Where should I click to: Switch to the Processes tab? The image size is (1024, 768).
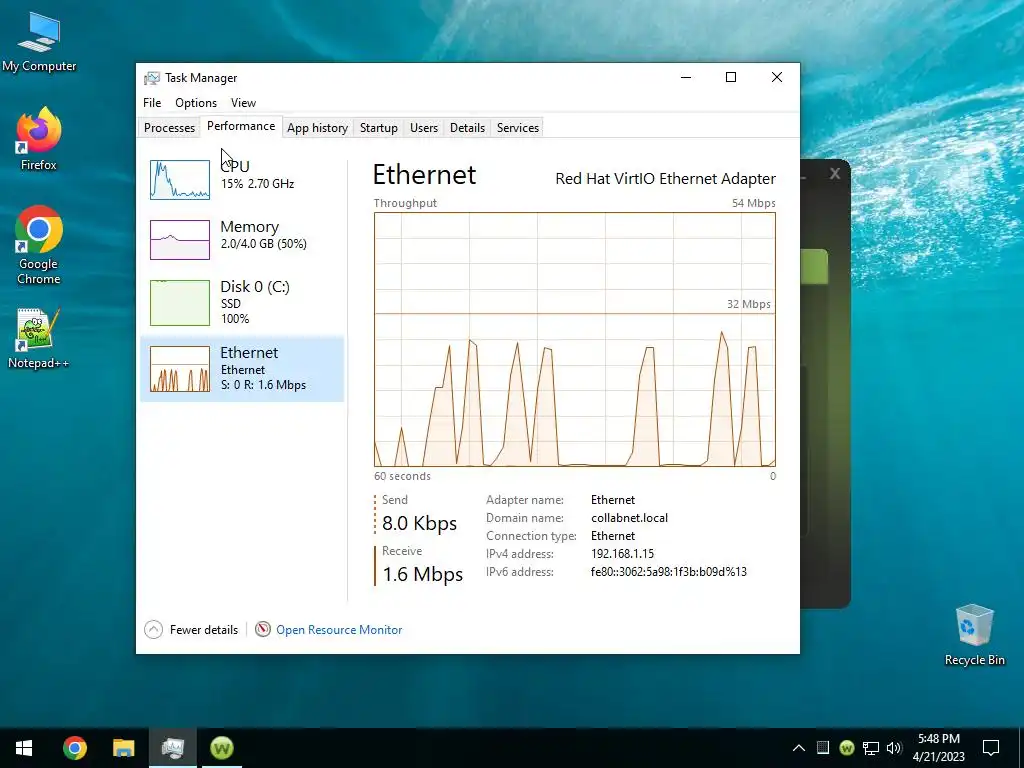click(x=169, y=128)
